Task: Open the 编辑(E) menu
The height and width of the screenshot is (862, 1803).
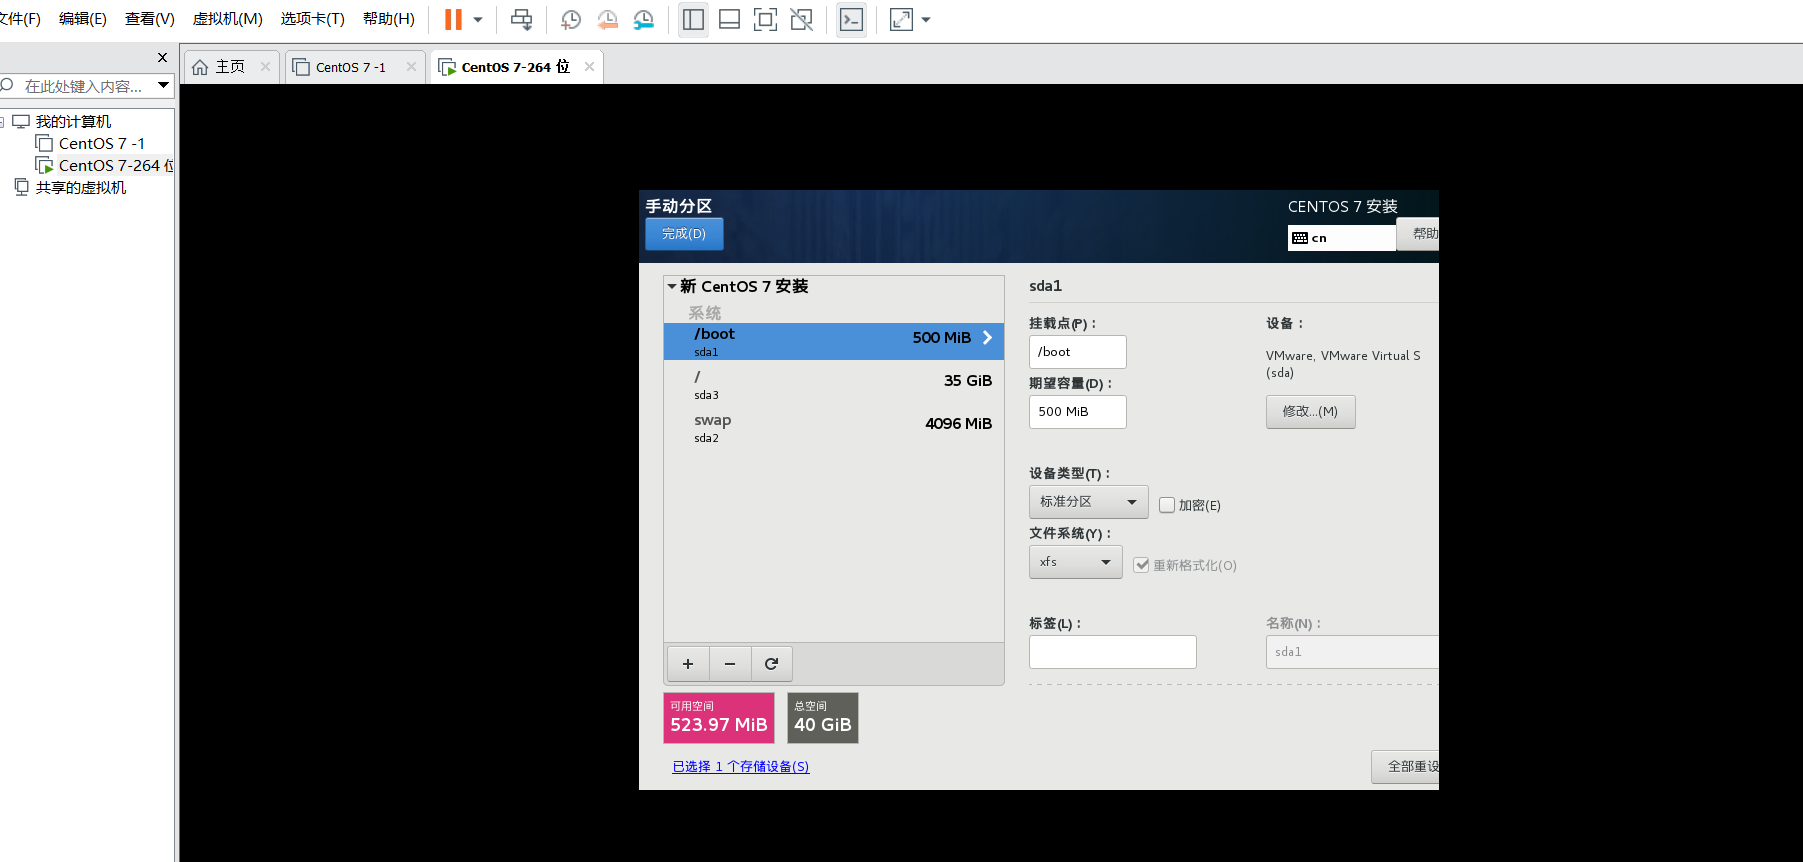Action: (83, 19)
